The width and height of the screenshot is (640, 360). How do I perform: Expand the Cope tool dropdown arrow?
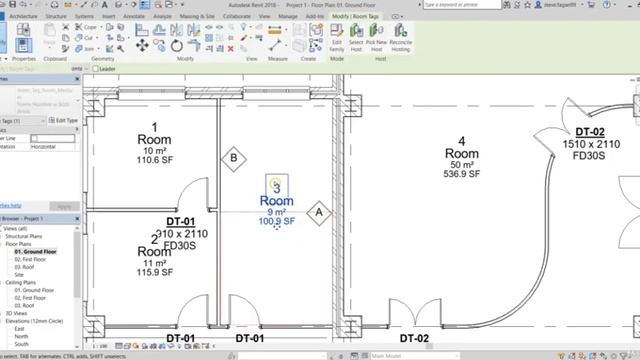point(101,27)
